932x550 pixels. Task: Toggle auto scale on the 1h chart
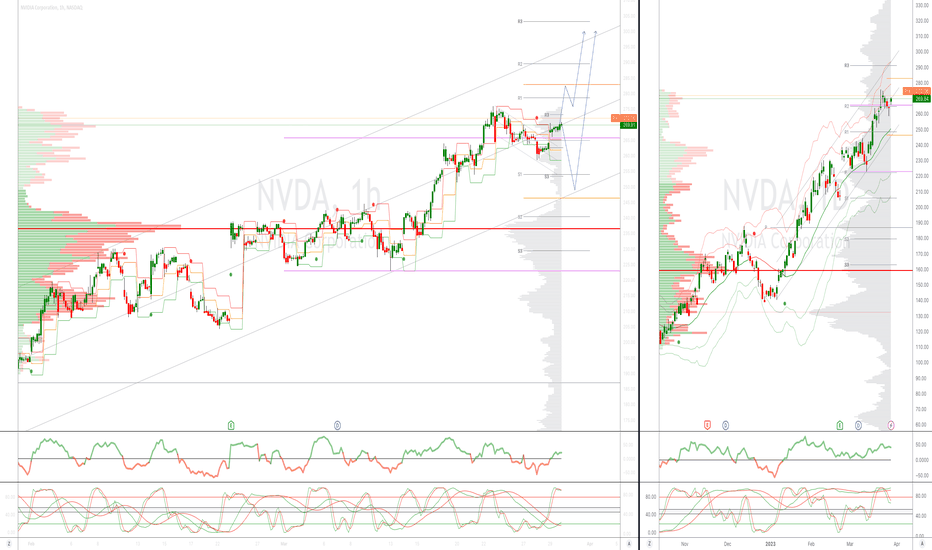coord(629,543)
